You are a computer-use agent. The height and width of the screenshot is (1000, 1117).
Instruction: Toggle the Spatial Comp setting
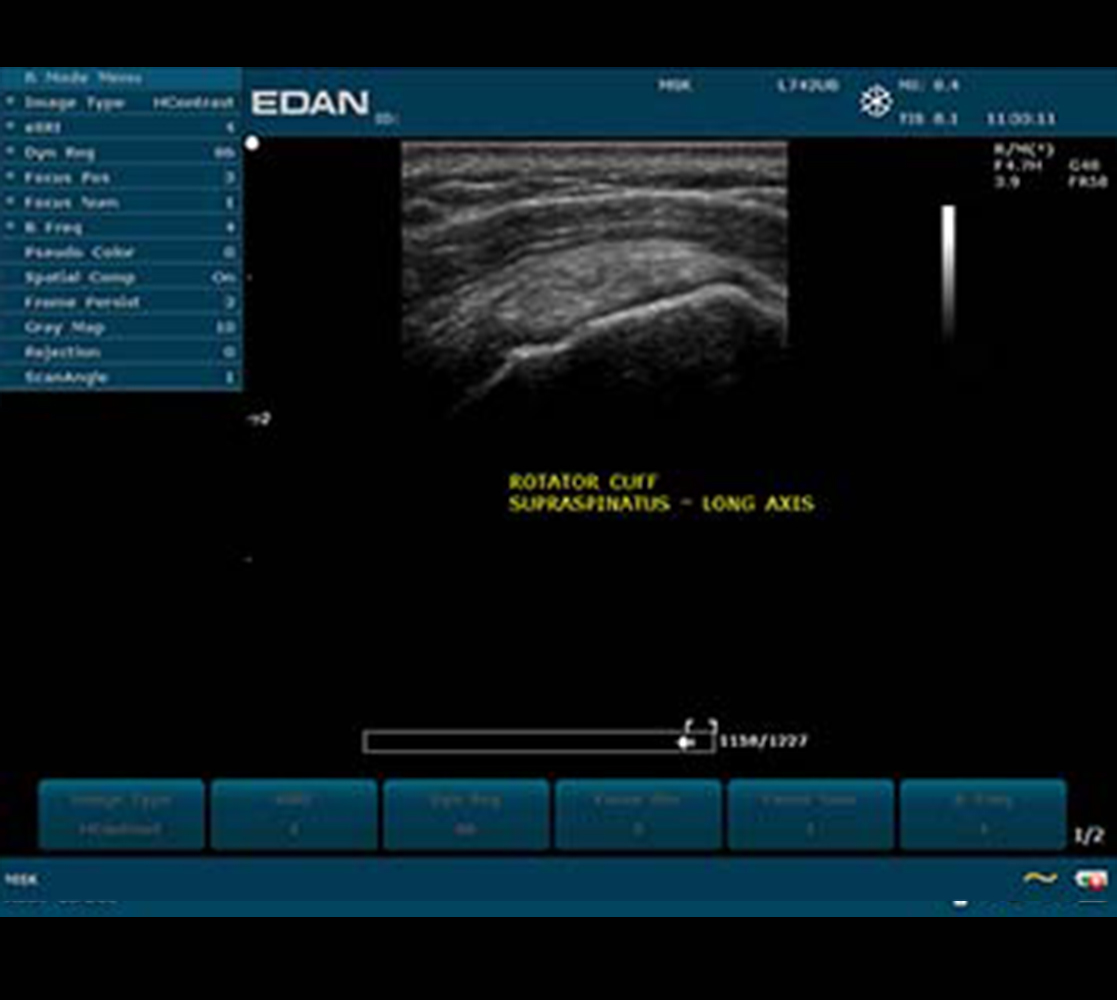pyautogui.click(x=121, y=277)
